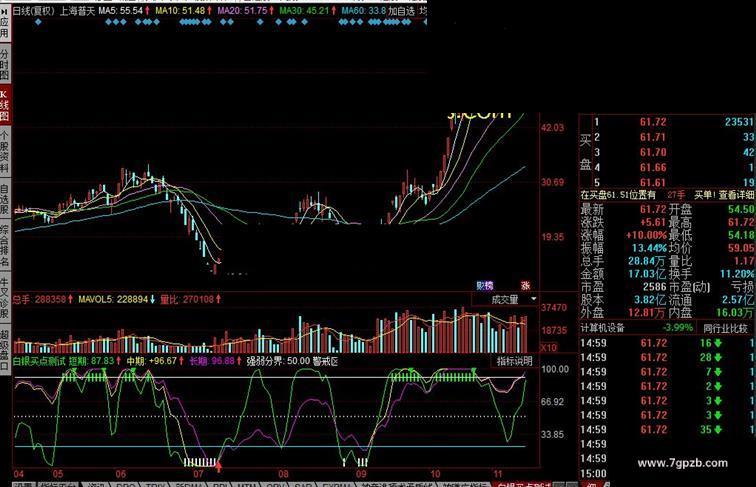Click the MA60: 33.8 value
The image size is (756, 487).
point(364,11)
